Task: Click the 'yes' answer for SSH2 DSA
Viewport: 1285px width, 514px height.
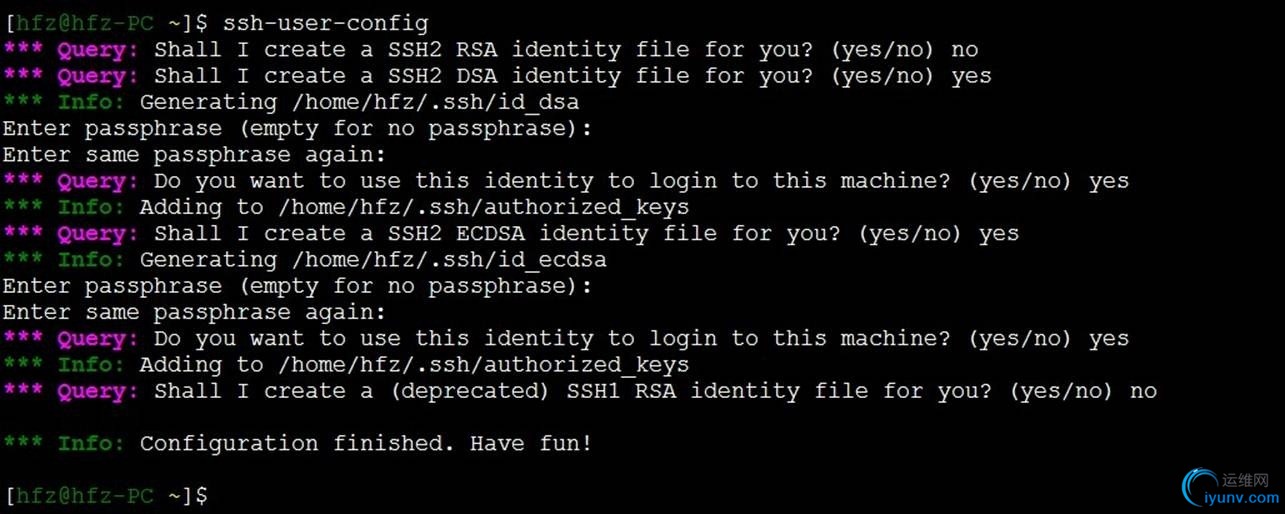Action: pyautogui.click(x=972, y=76)
